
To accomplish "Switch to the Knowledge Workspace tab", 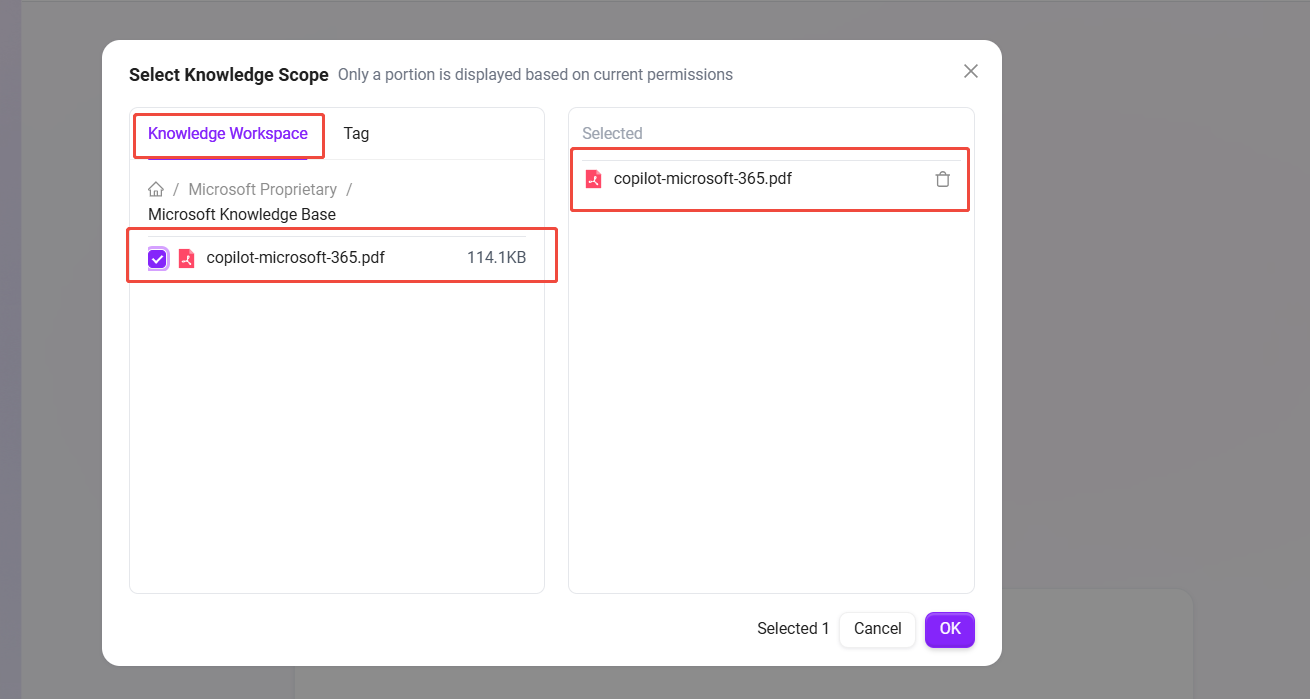I will (x=228, y=134).
